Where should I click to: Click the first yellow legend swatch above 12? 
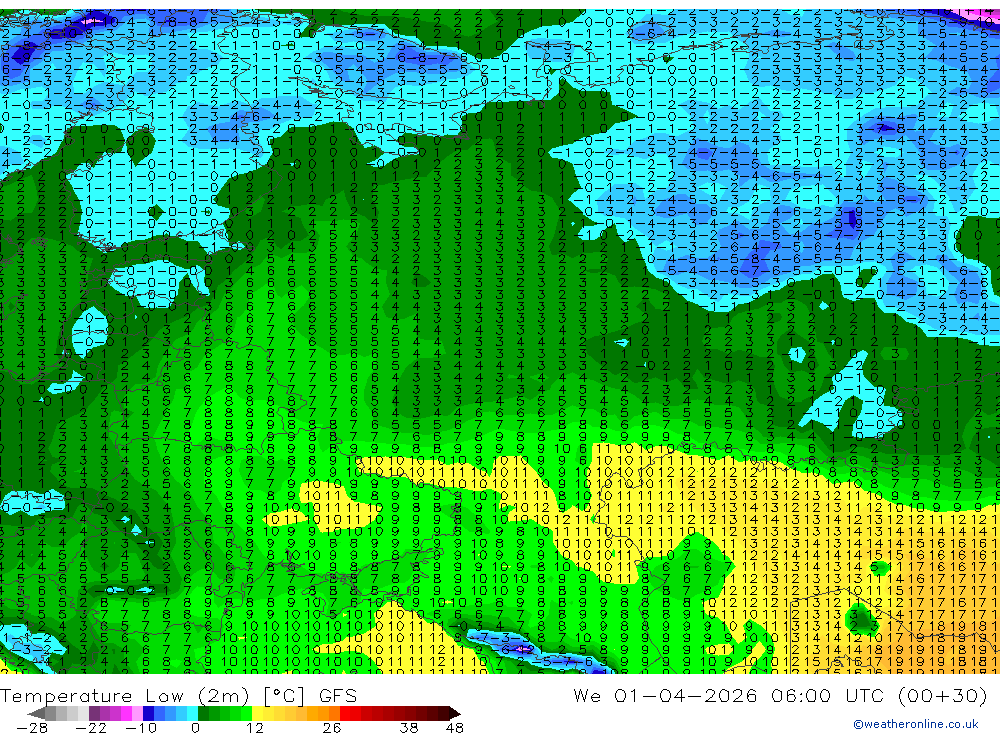[258, 714]
